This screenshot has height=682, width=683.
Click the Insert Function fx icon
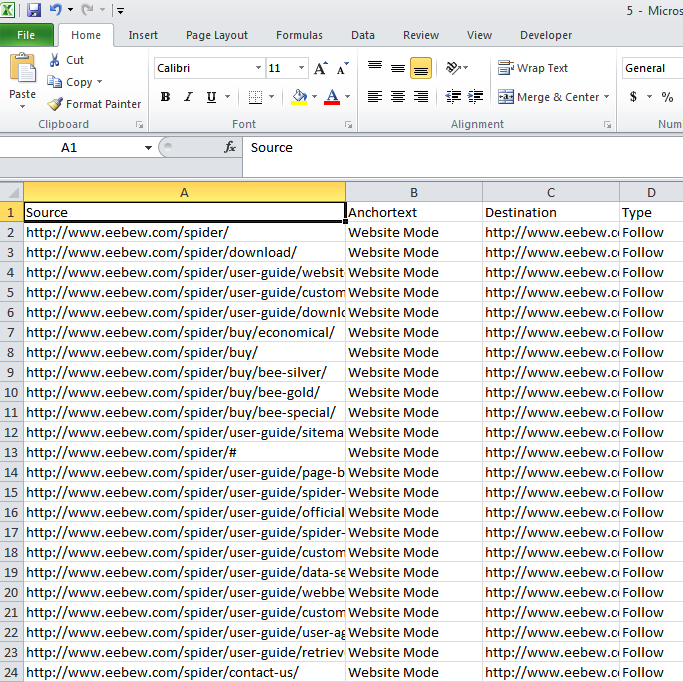tap(230, 148)
